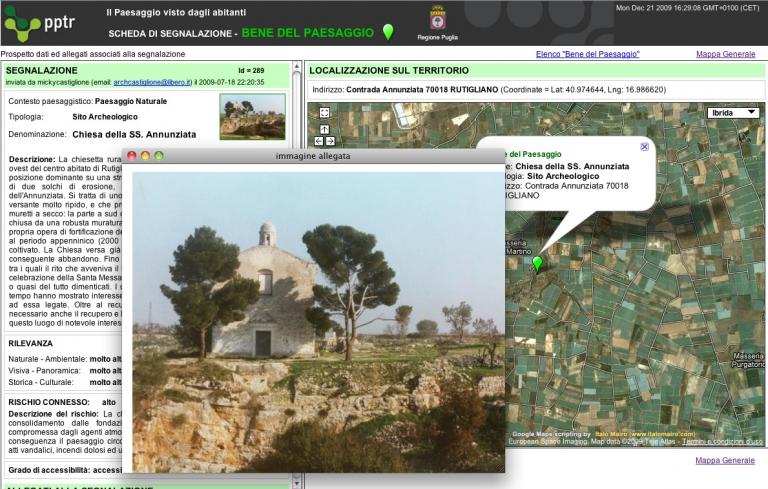Click the church thumbnail in Segnalazione panel
The height and width of the screenshot is (489, 768).
pyautogui.click(x=252, y=117)
